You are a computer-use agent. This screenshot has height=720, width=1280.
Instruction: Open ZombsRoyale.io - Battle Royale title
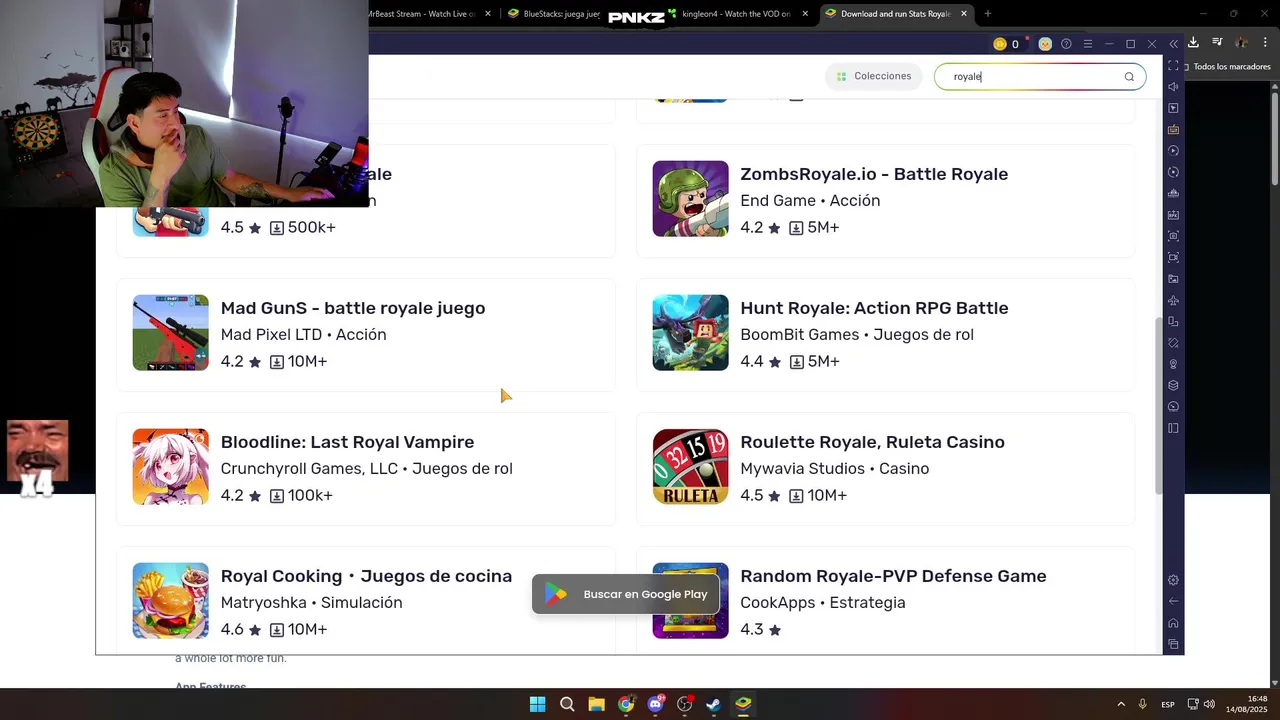[874, 174]
